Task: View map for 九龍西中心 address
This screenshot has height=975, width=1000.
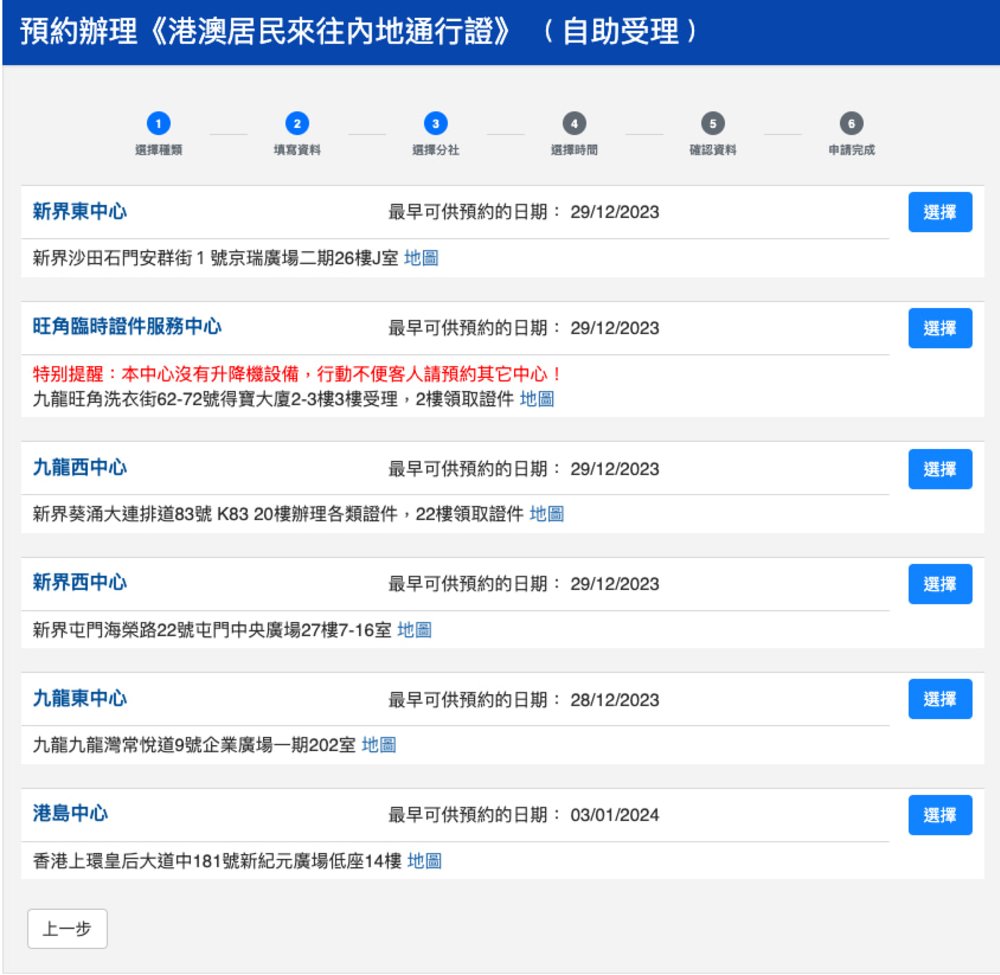Action: point(547,514)
